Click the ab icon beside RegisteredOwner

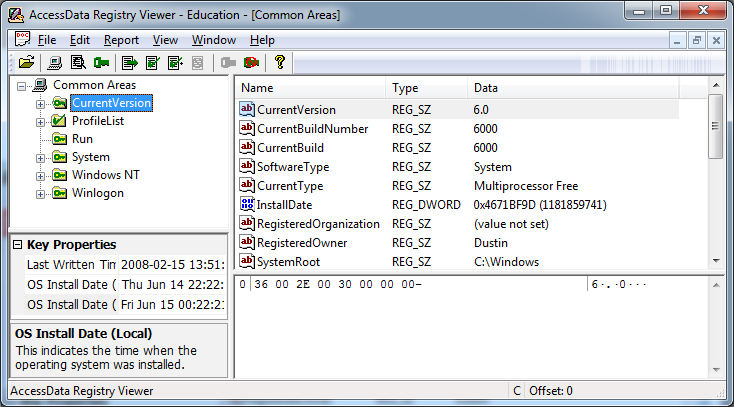pyautogui.click(x=247, y=242)
